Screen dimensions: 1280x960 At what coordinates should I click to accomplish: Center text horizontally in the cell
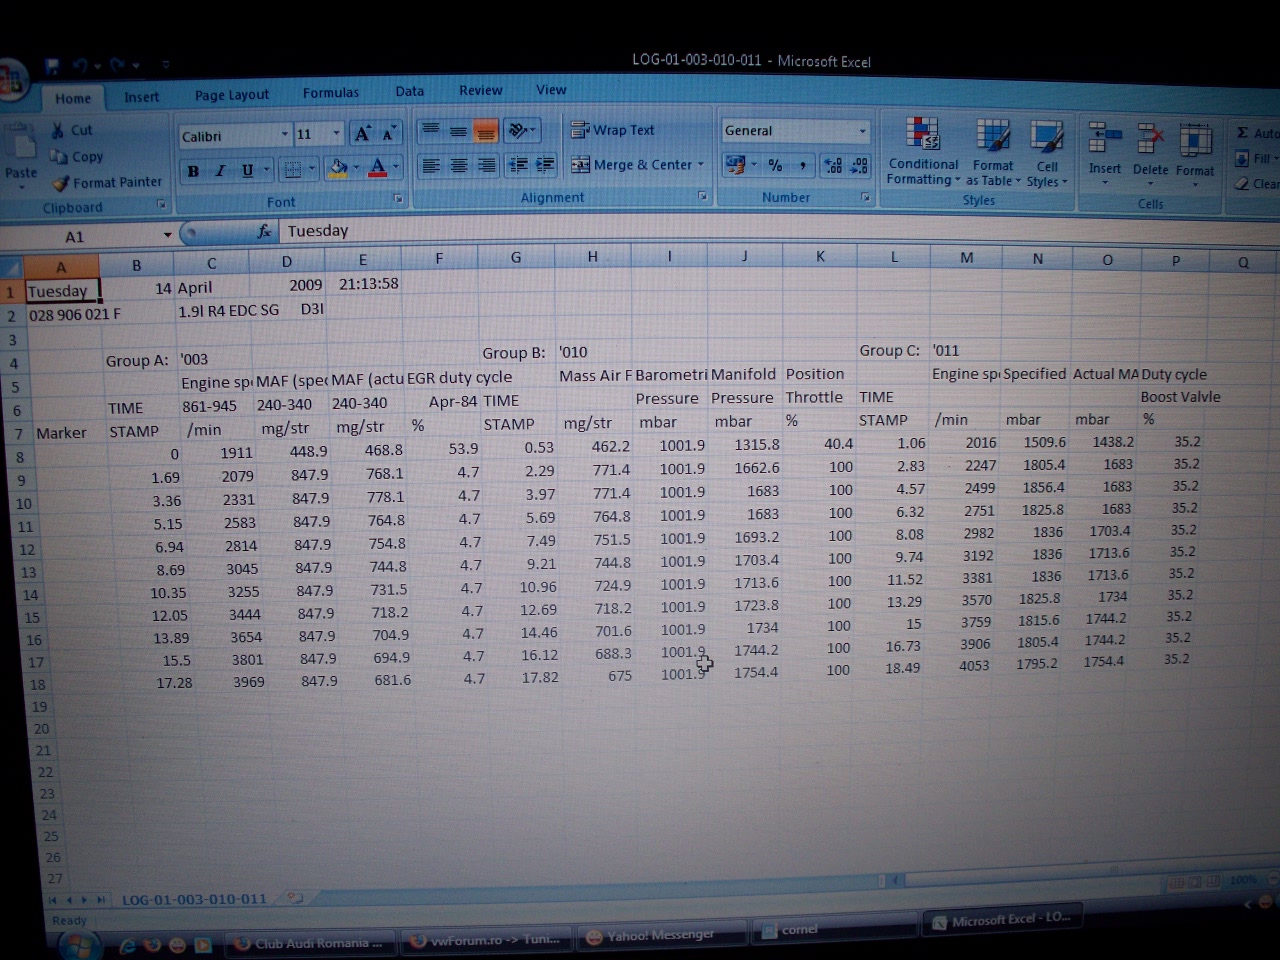pos(458,166)
